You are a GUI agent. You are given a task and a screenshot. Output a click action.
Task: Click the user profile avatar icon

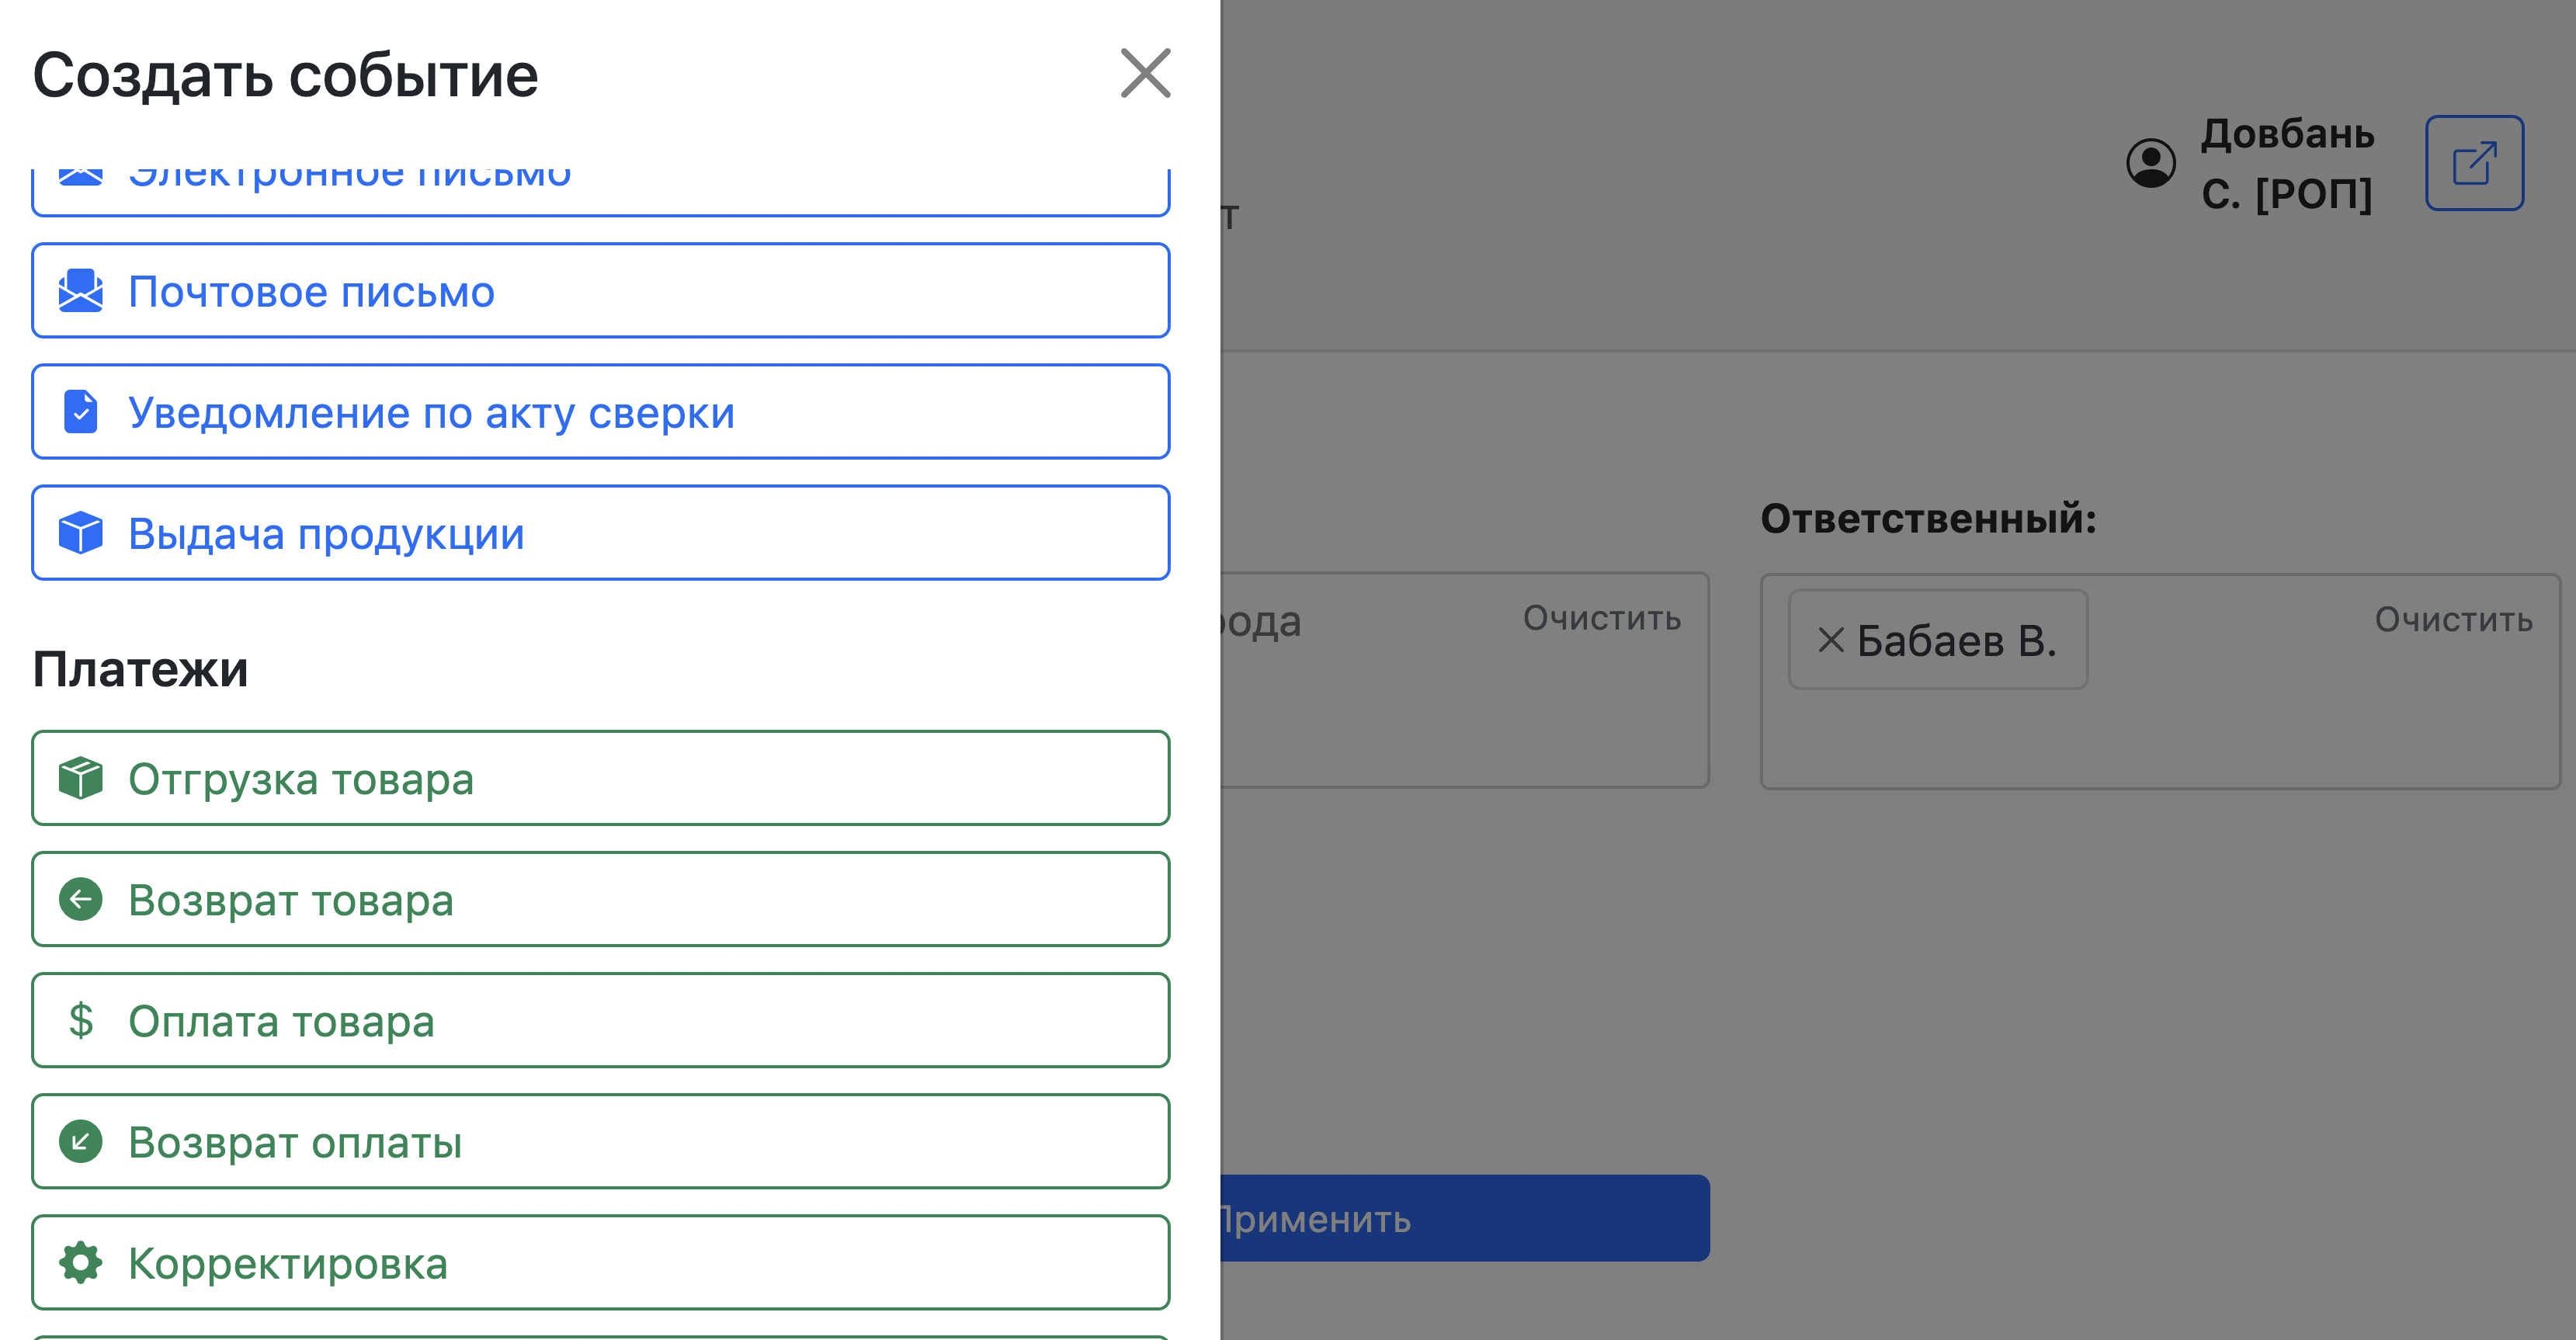click(x=2150, y=163)
